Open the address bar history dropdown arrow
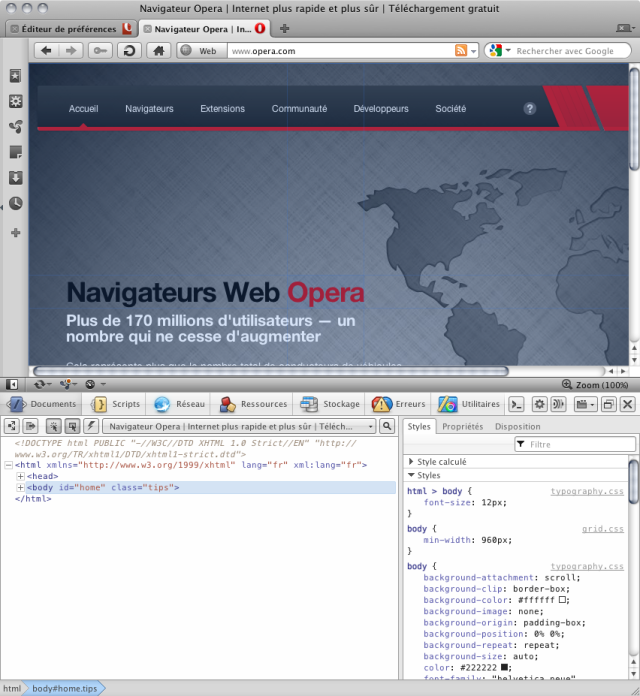 coord(474,51)
